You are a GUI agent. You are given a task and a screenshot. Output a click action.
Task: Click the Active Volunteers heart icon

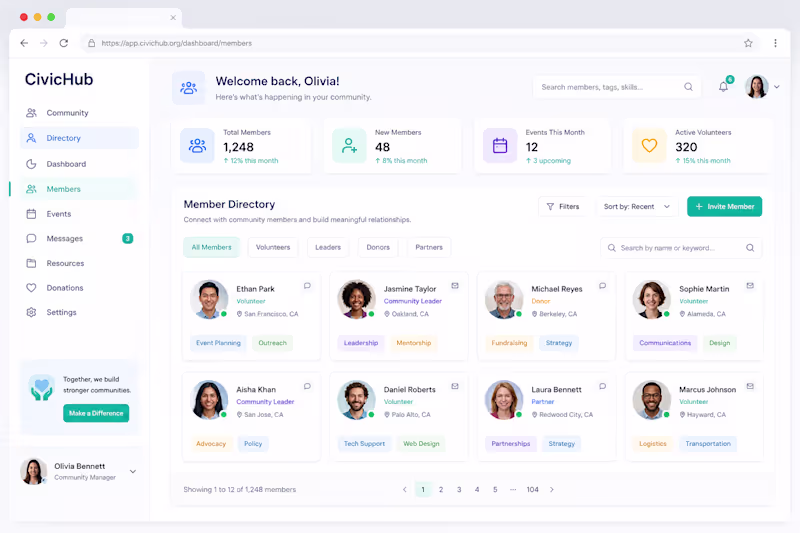click(649, 146)
